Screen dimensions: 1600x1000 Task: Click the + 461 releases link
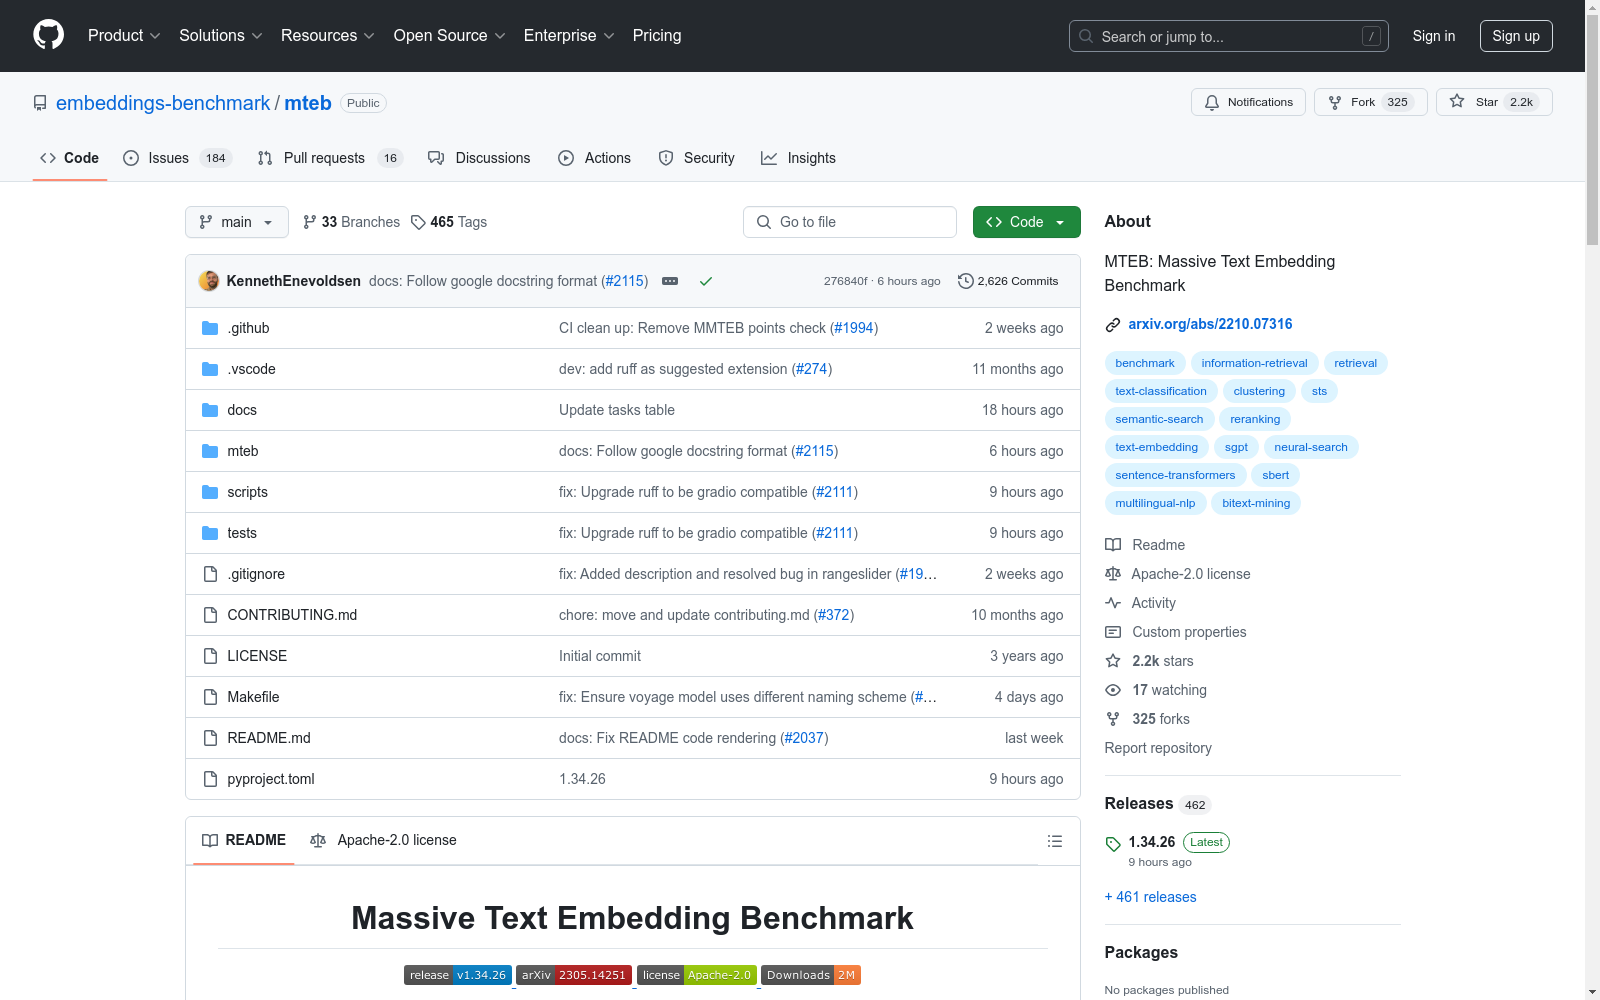point(1150,897)
